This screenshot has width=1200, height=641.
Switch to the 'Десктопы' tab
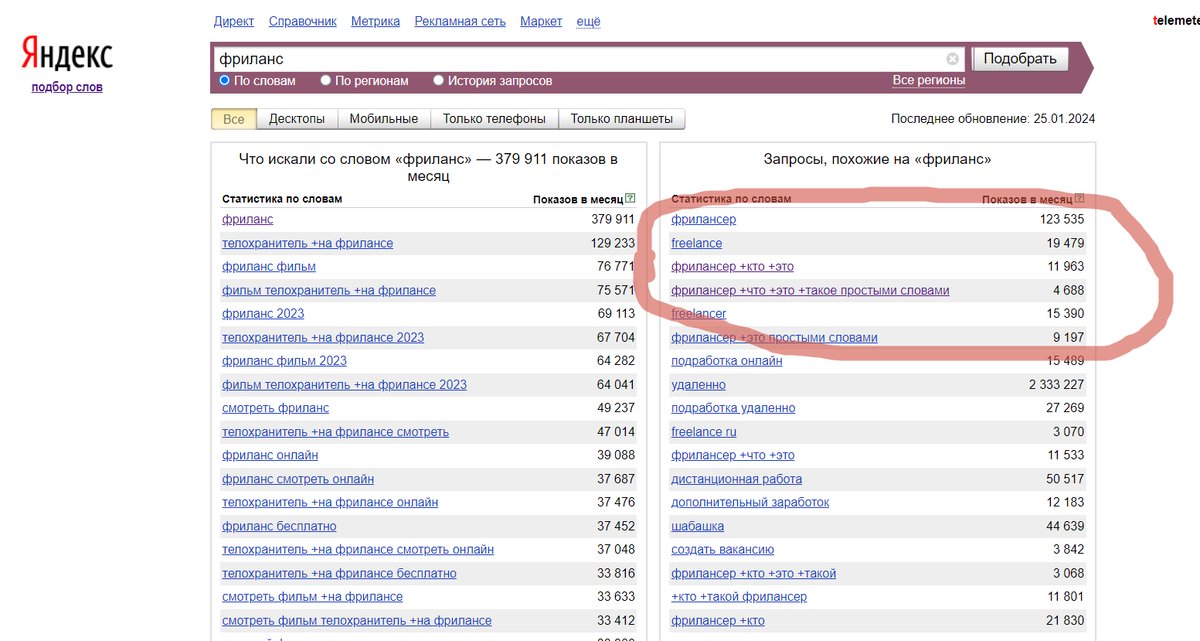coord(297,119)
